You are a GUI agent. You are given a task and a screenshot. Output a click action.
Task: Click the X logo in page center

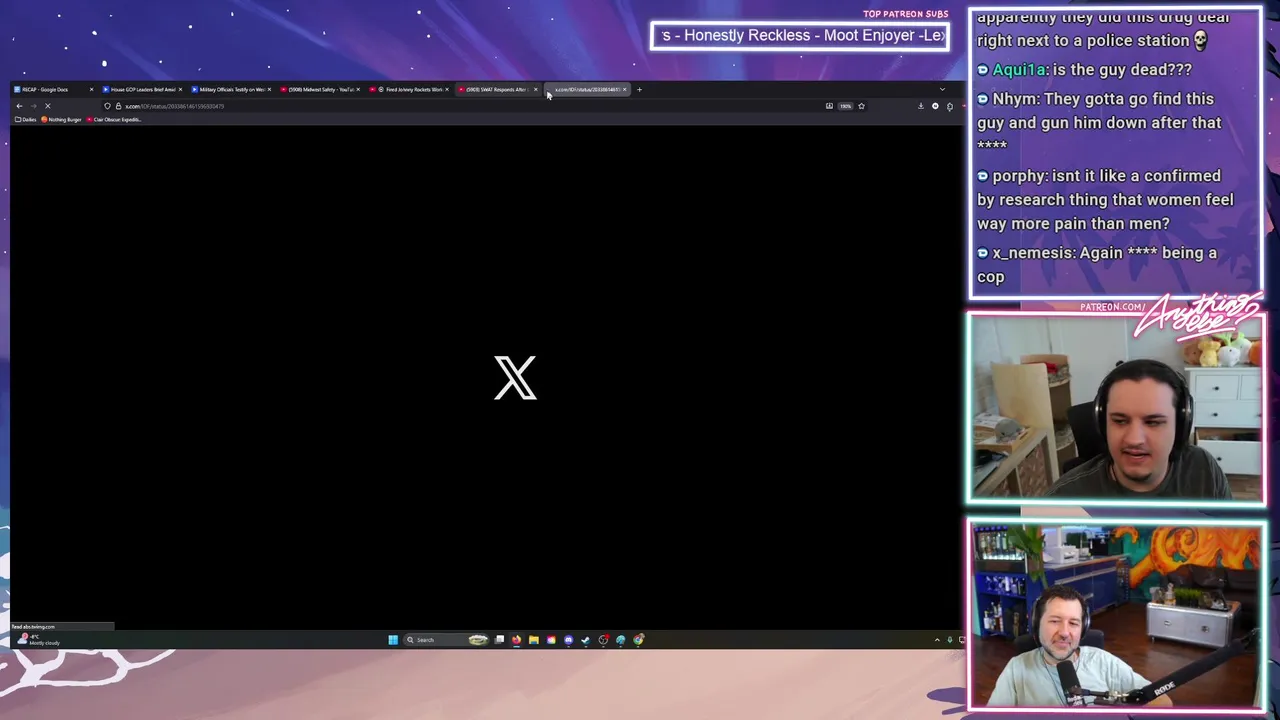point(515,378)
